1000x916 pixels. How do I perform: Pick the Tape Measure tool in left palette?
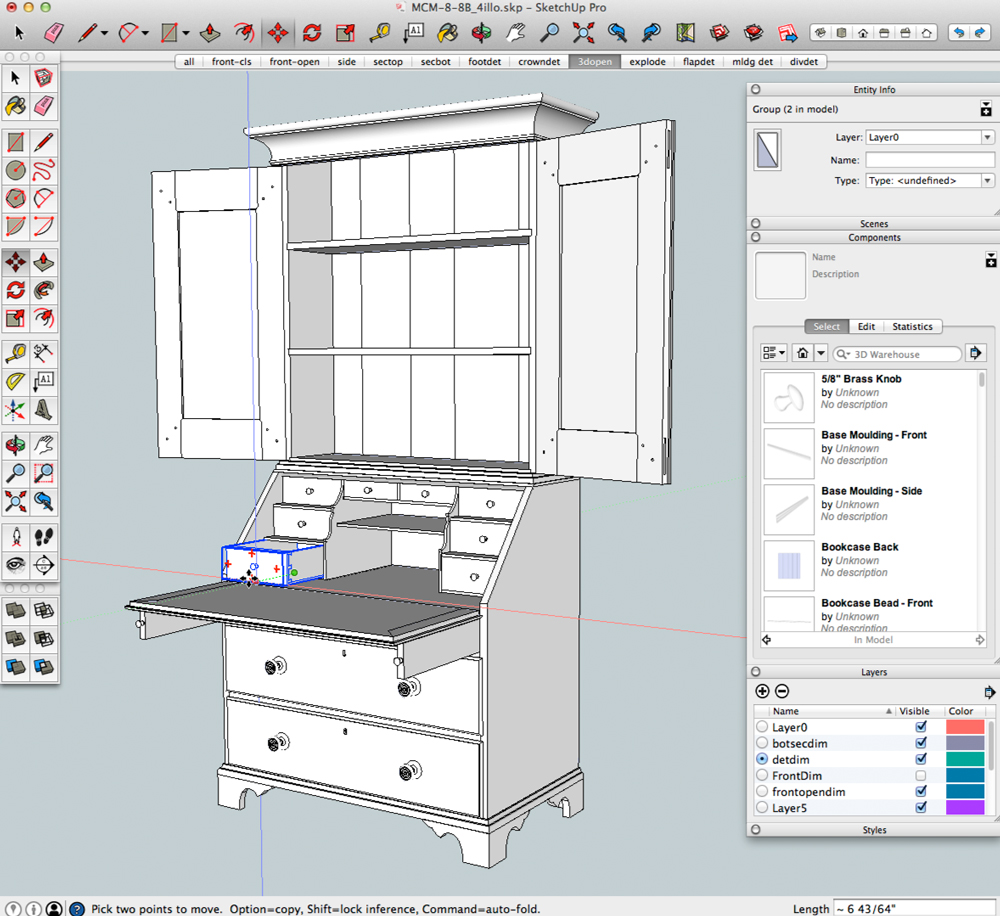(x=16, y=352)
